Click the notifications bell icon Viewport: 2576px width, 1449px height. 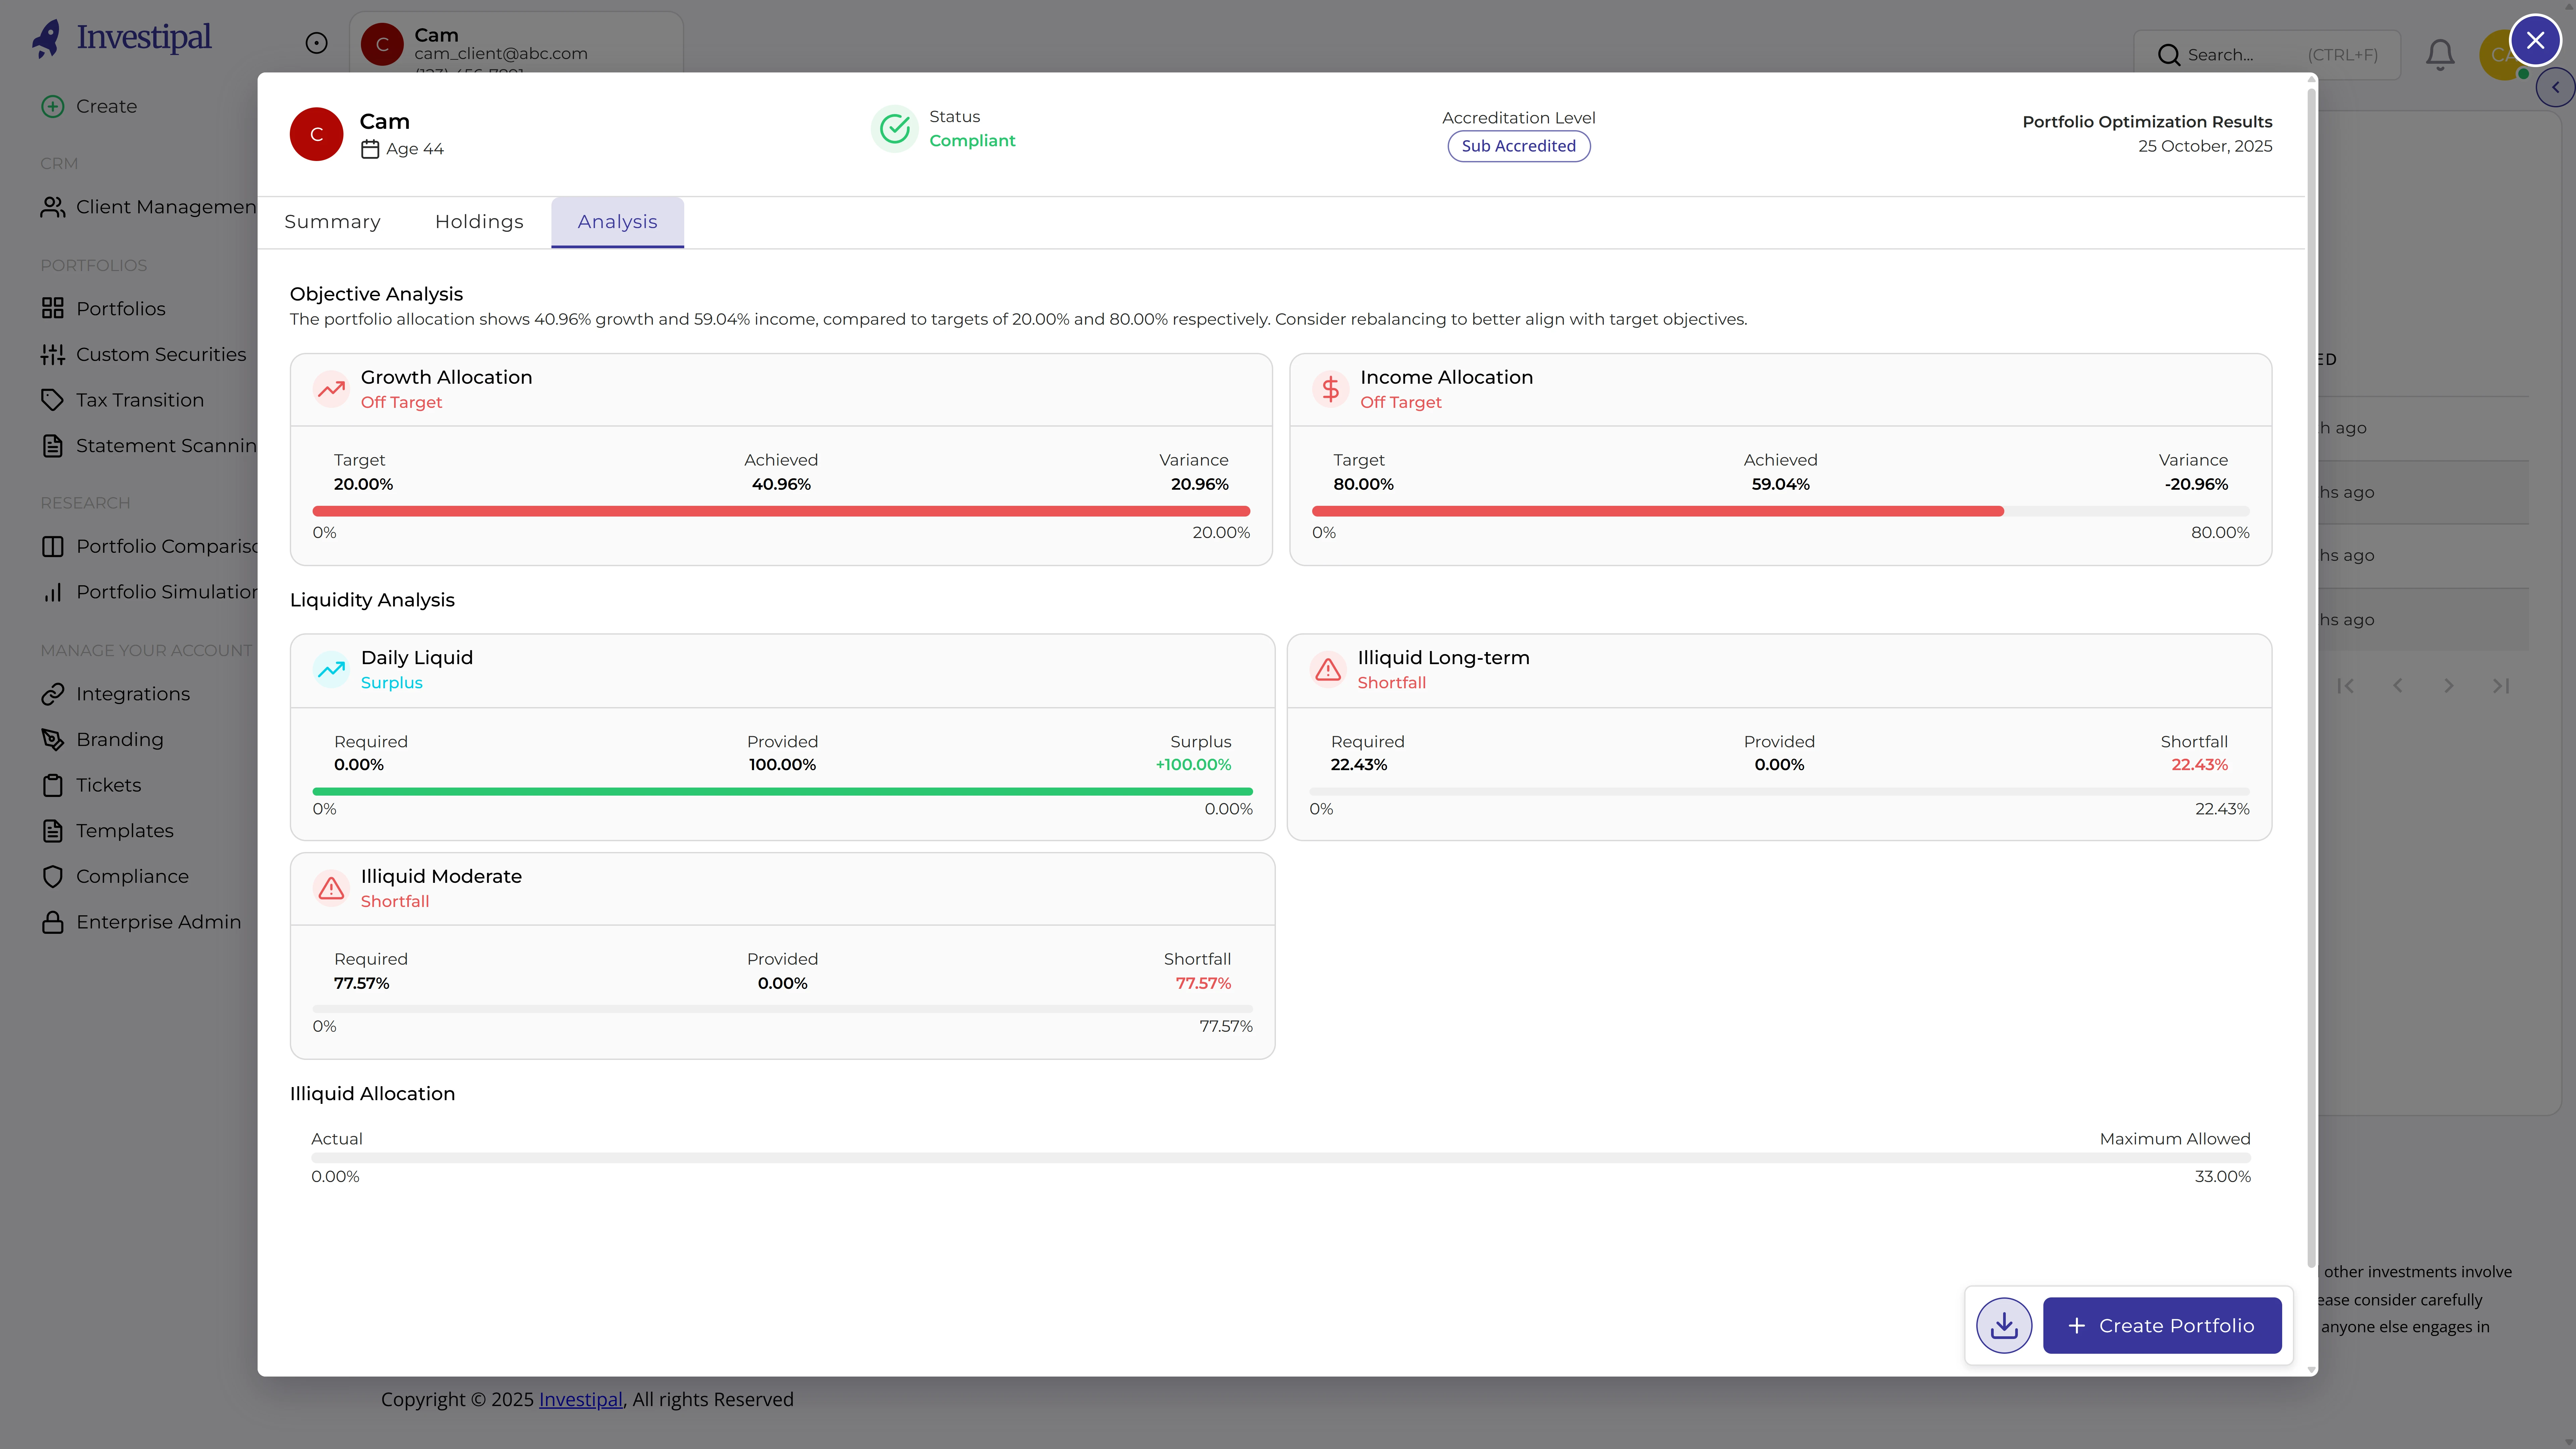coord(2440,54)
